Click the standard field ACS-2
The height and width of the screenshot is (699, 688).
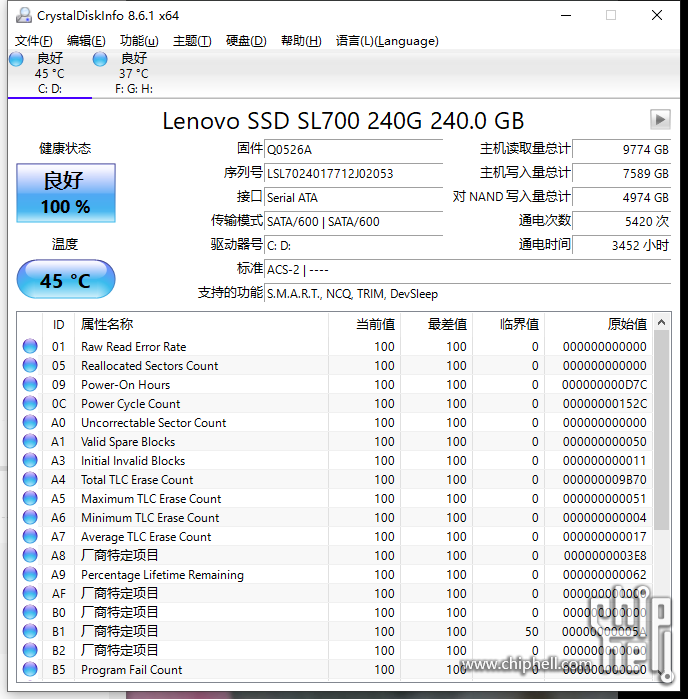468,270
